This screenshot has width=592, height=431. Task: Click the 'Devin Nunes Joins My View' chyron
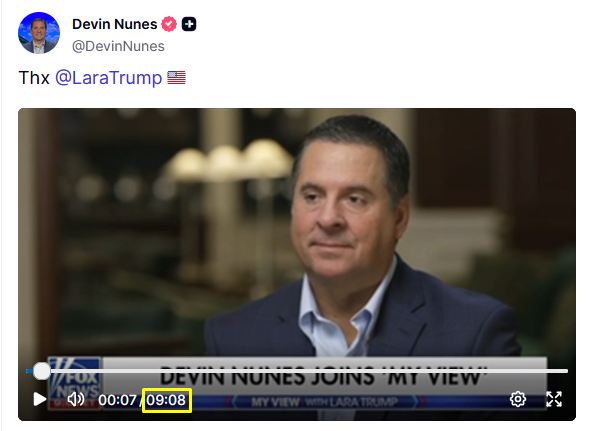pos(324,376)
